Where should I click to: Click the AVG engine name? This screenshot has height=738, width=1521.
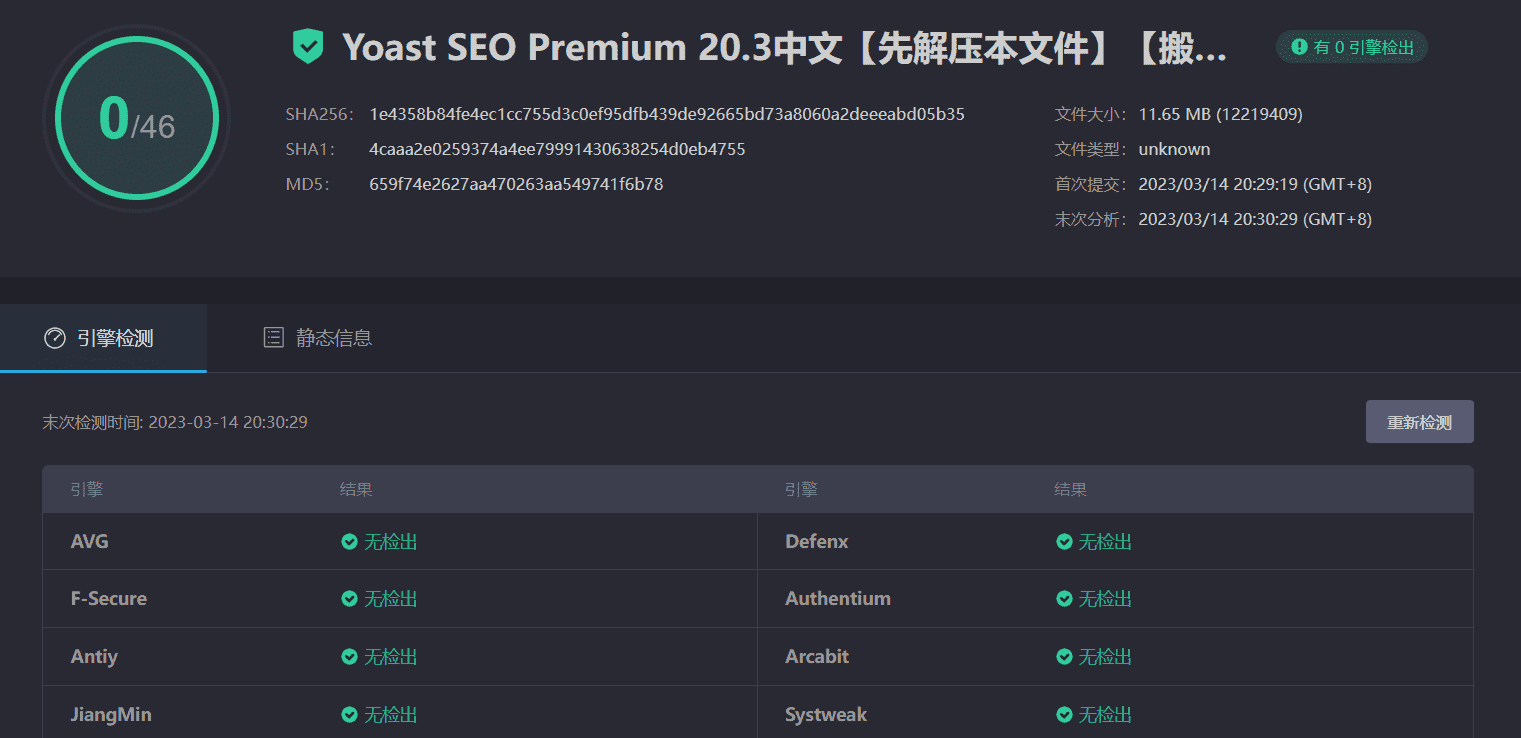89,542
